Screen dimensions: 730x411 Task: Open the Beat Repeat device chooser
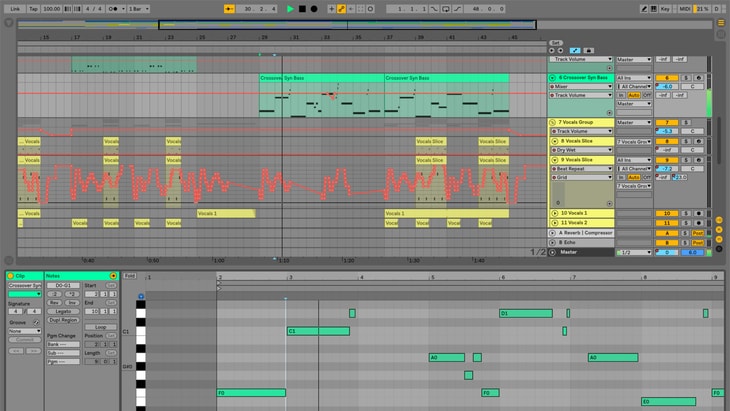point(581,168)
